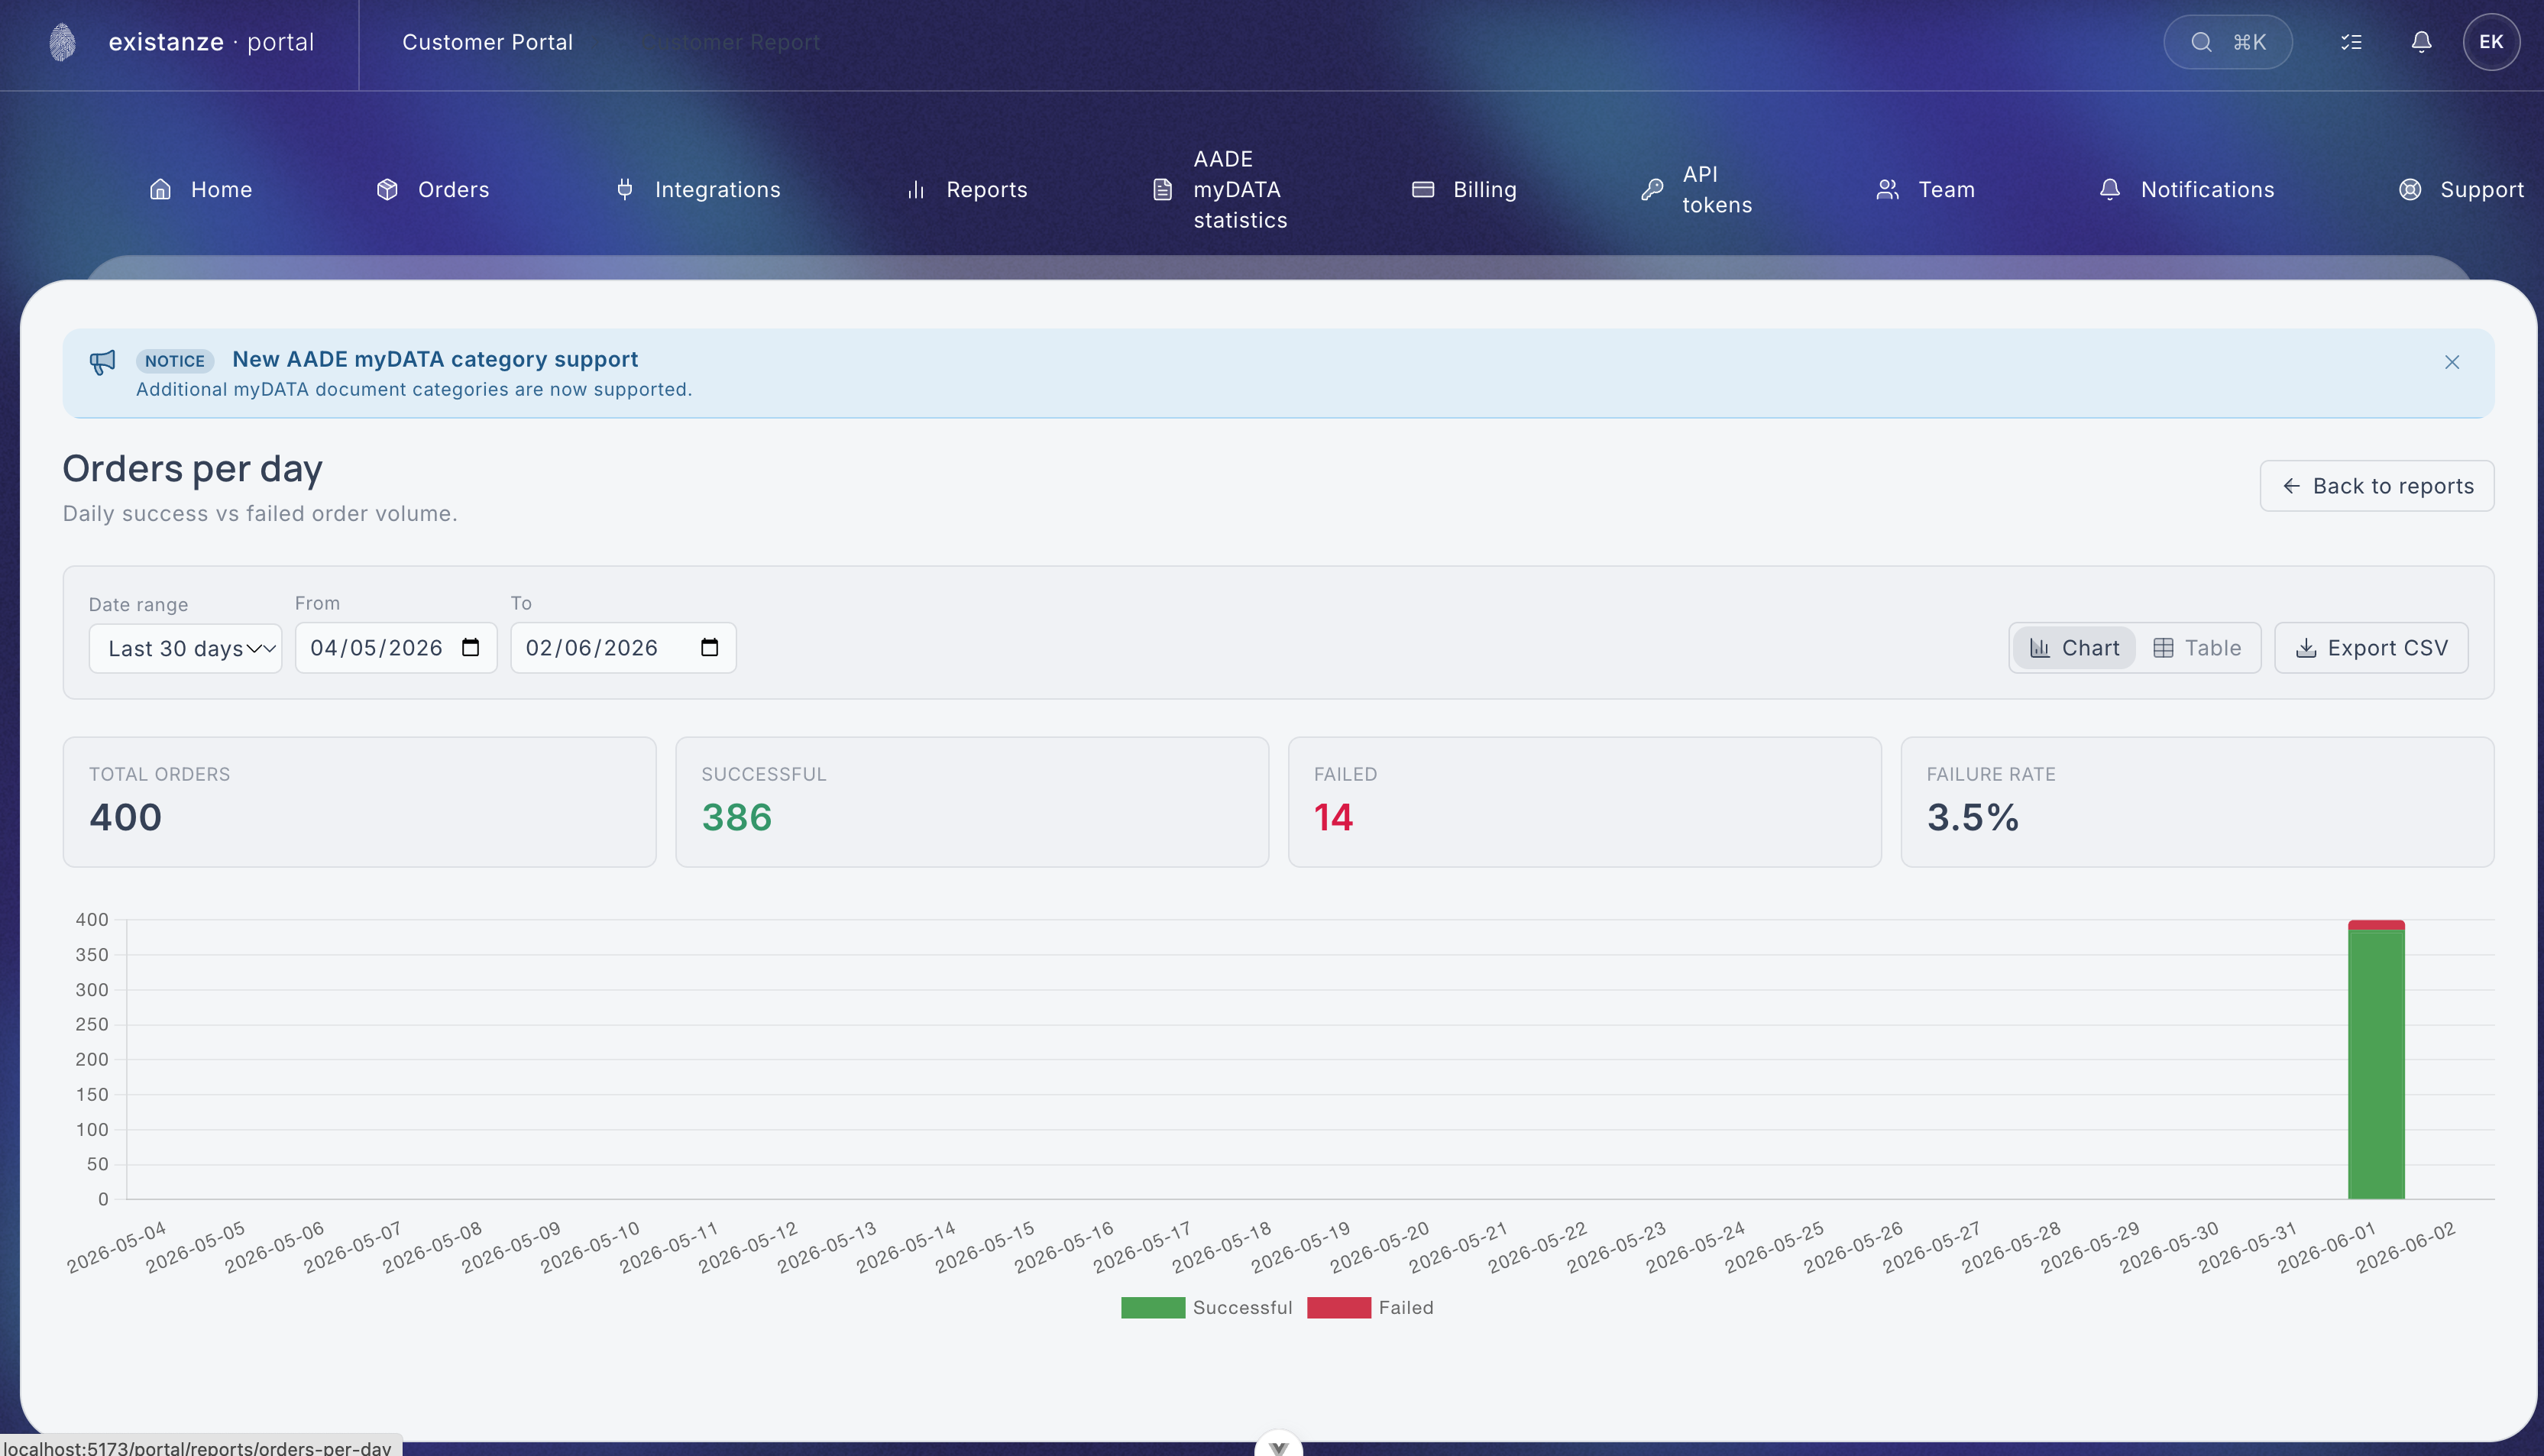
Task: Open the checklist tasks icon
Action: click(2351, 42)
